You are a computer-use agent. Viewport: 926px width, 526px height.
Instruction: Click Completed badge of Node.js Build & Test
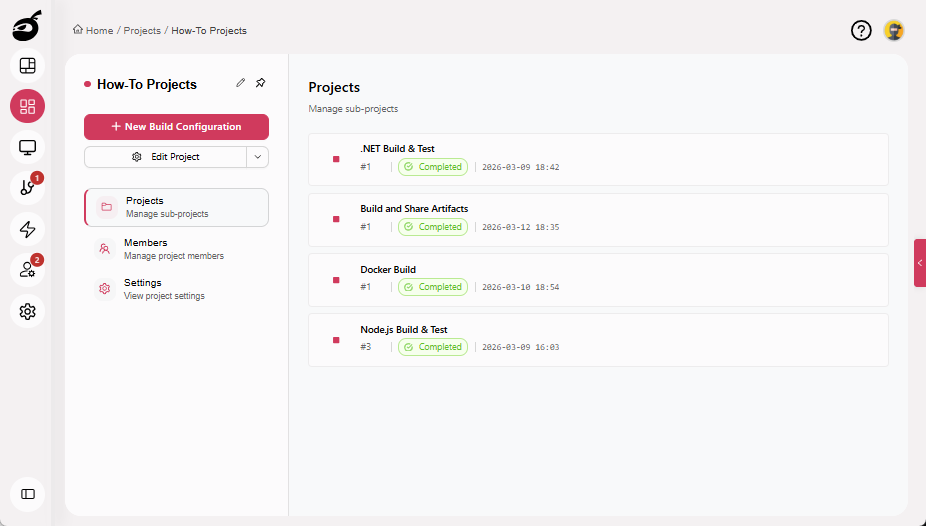[x=433, y=347]
